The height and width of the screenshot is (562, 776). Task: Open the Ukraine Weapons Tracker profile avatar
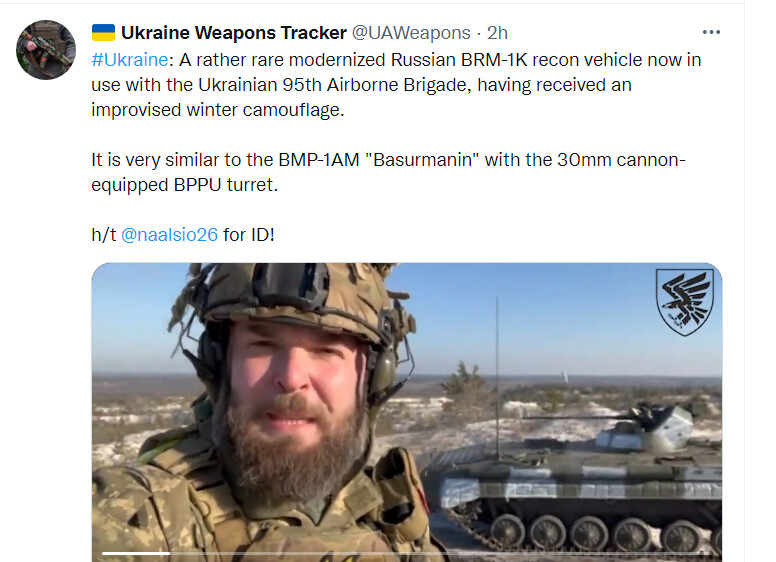[46, 50]
